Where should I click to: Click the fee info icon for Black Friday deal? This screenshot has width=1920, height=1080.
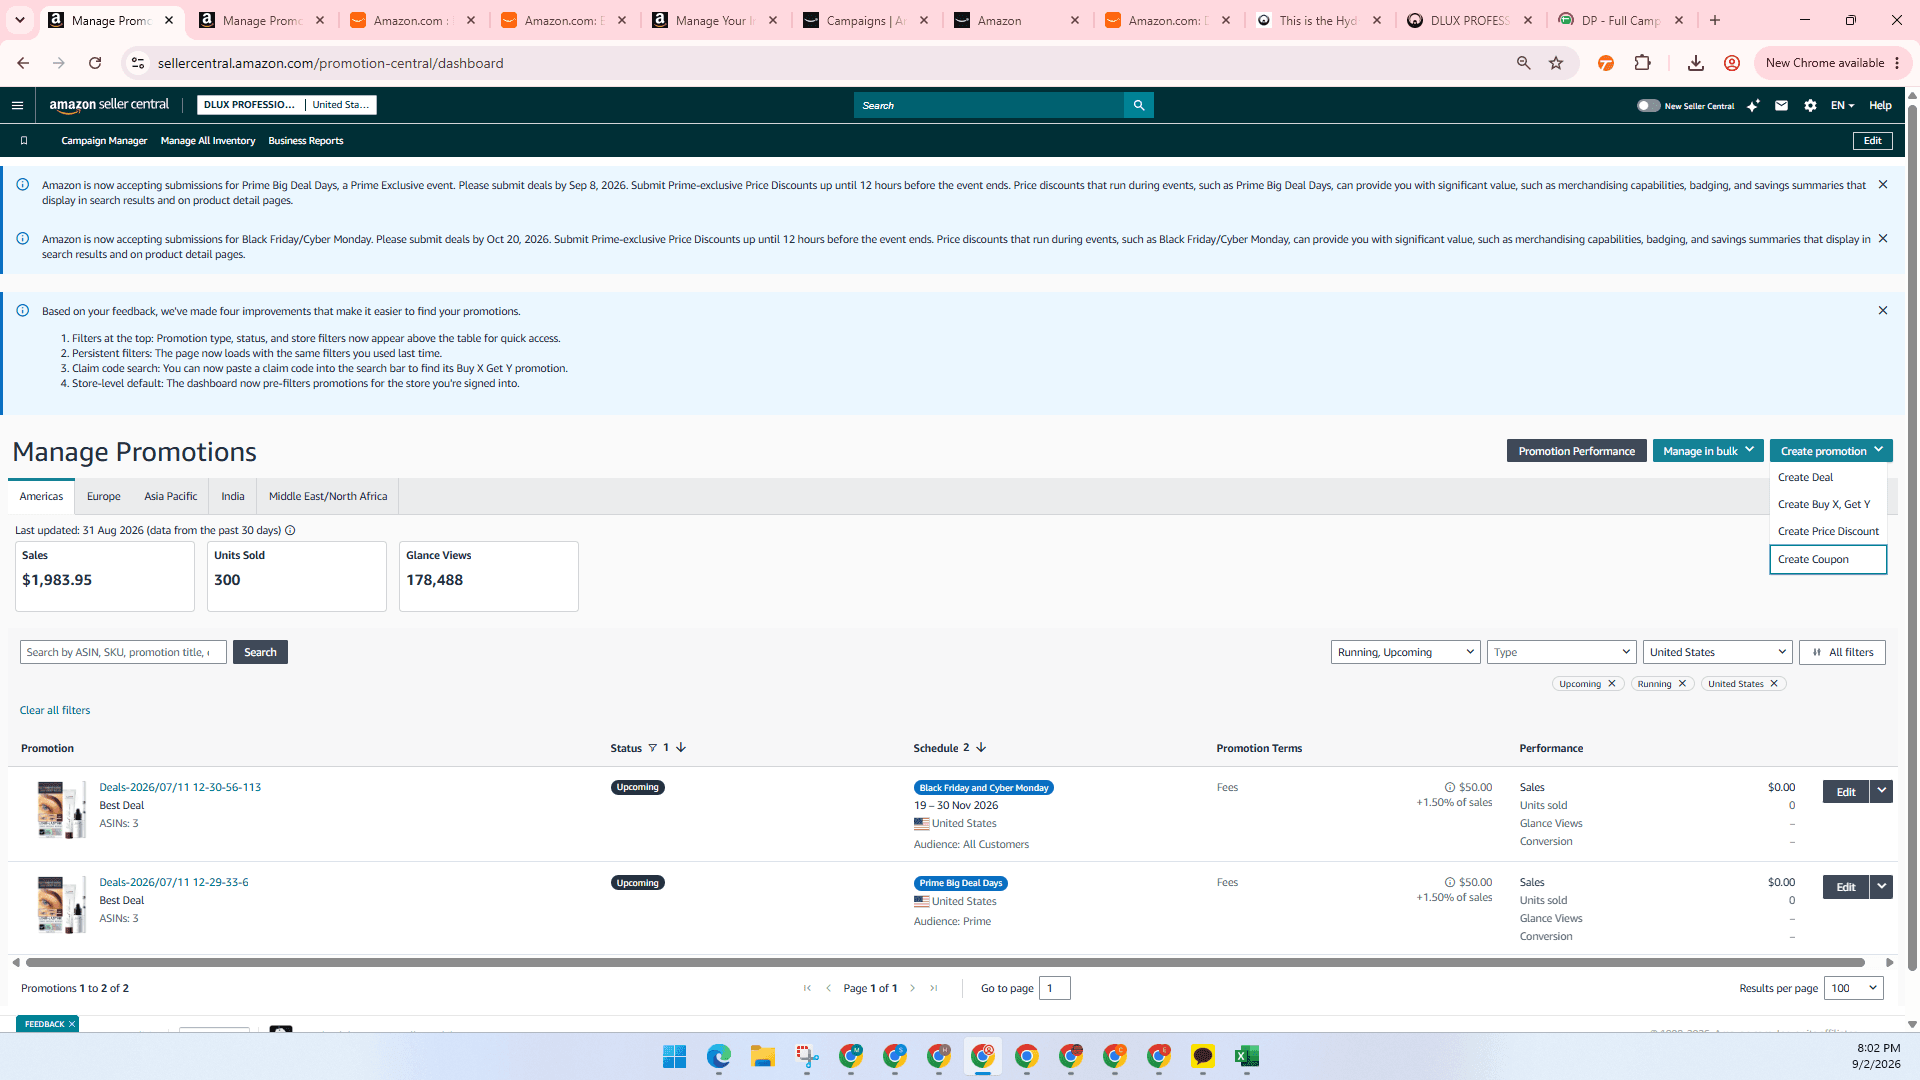tap(1450, 788)
